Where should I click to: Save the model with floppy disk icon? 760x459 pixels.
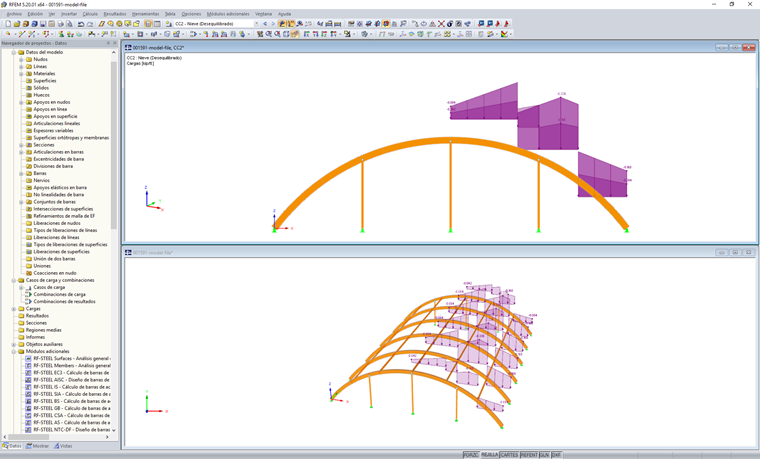coord(43,24)
